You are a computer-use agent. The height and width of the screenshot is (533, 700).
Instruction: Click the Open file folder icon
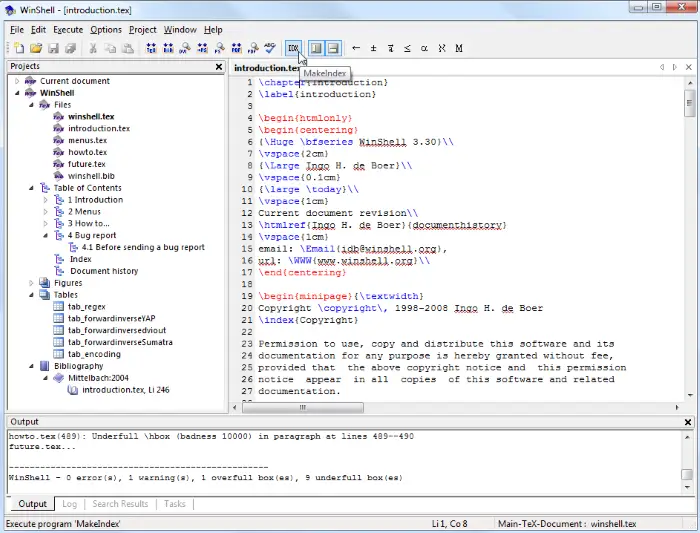click(x=36, y=48)
